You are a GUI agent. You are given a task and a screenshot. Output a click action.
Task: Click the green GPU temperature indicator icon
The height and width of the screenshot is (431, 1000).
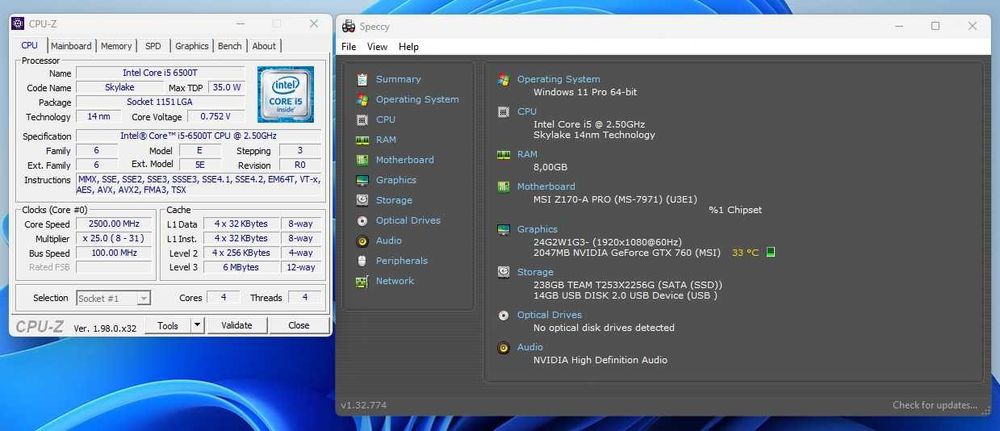pos(770,252)
